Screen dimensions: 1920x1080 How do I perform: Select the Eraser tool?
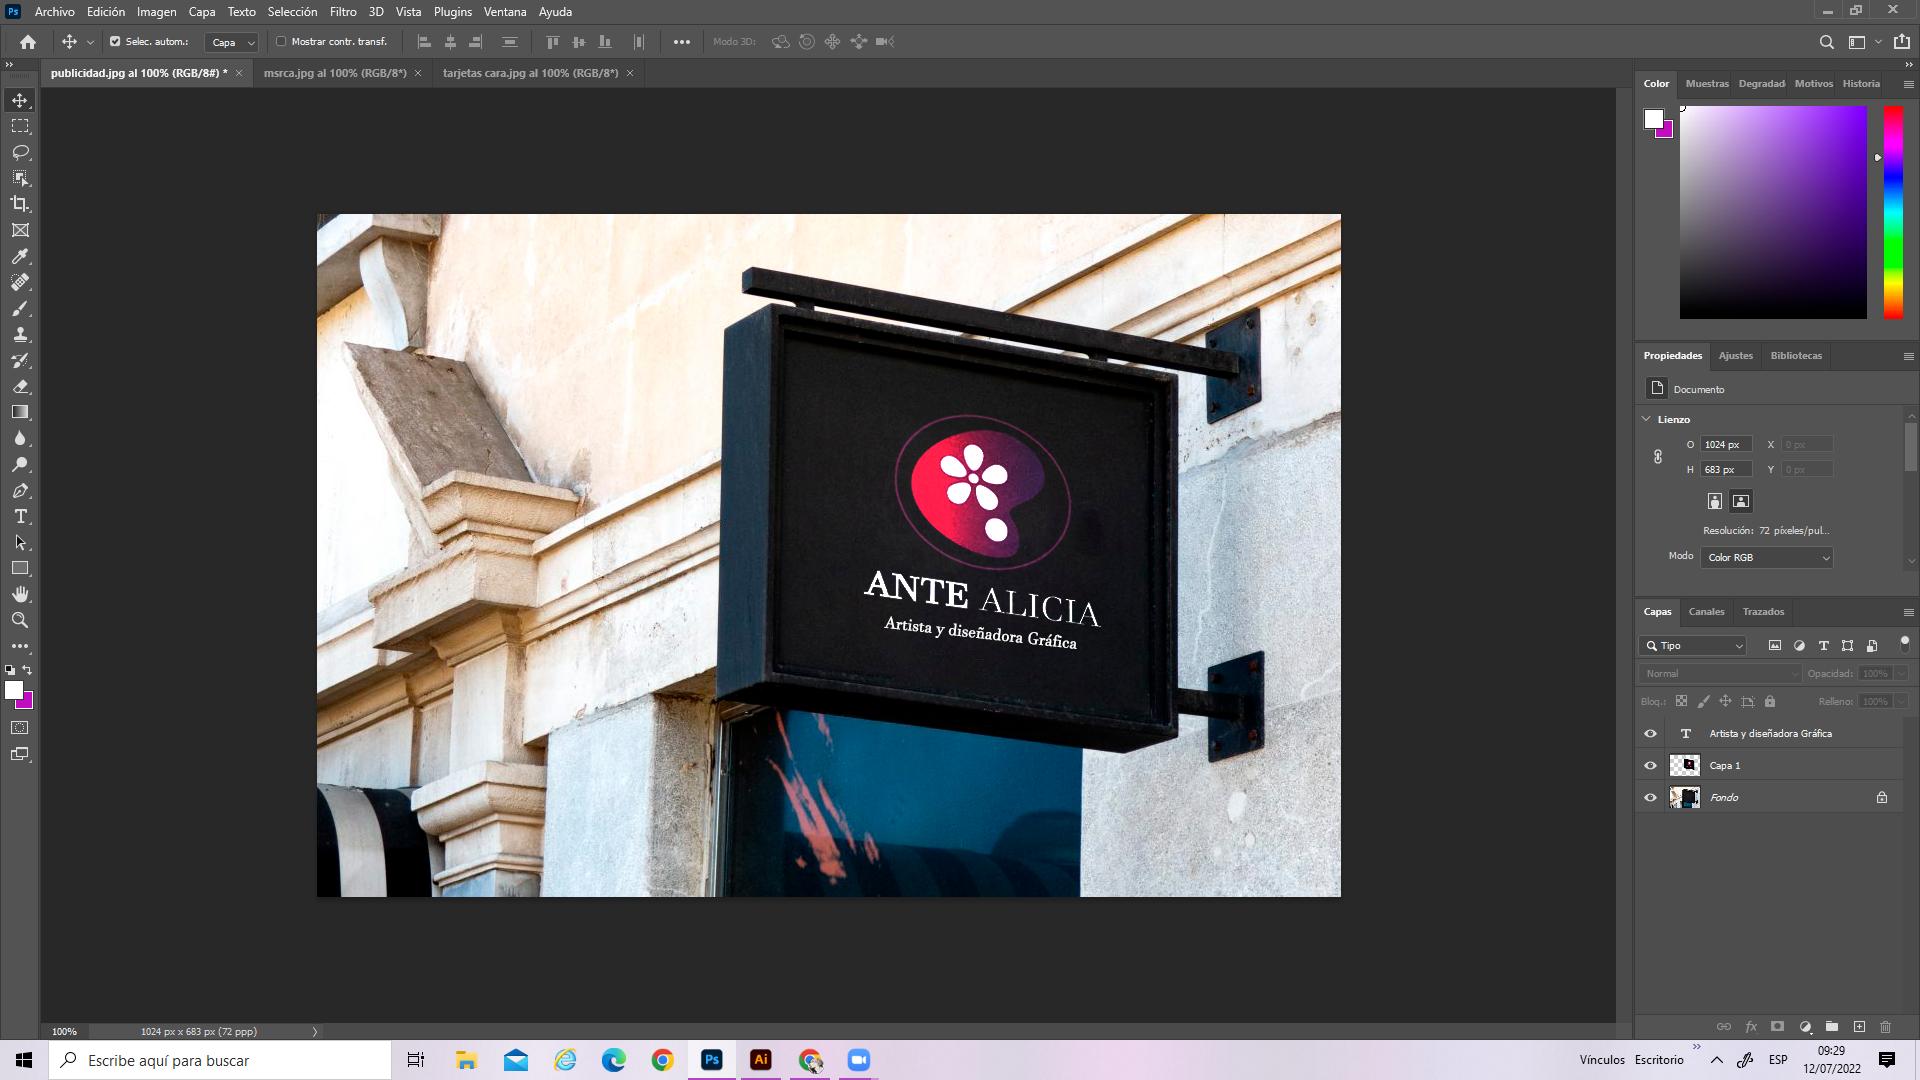coord(20,386)
